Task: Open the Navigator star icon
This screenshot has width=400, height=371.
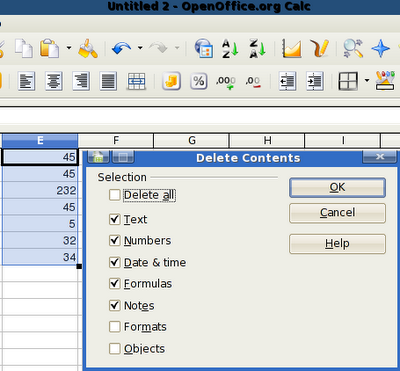Action: (x=380, y=48)
